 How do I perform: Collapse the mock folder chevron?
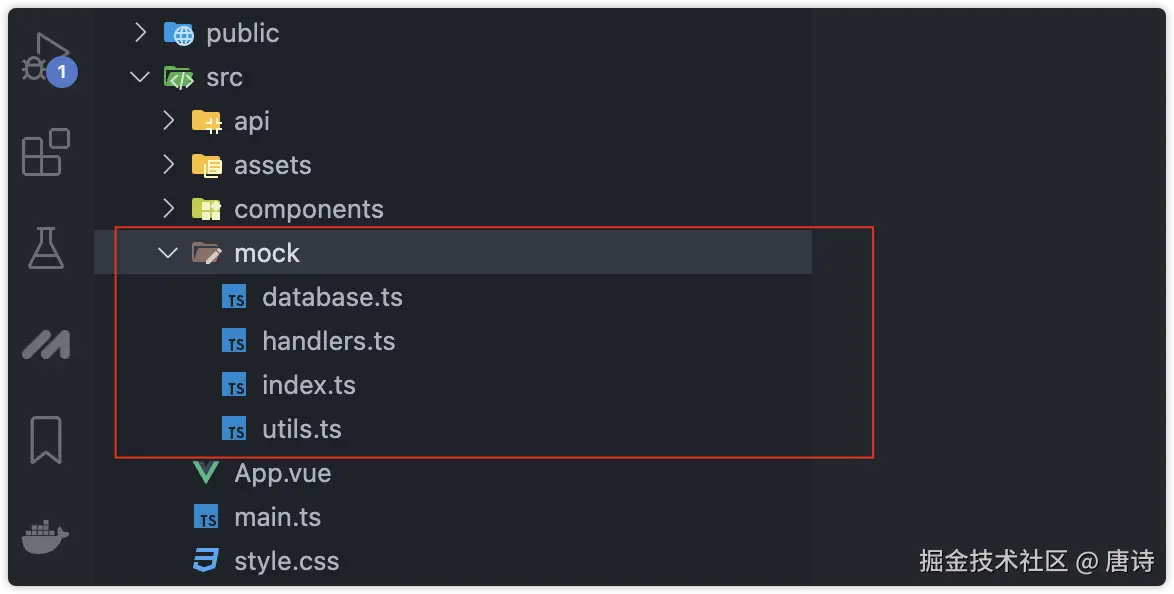click(168, 253)
